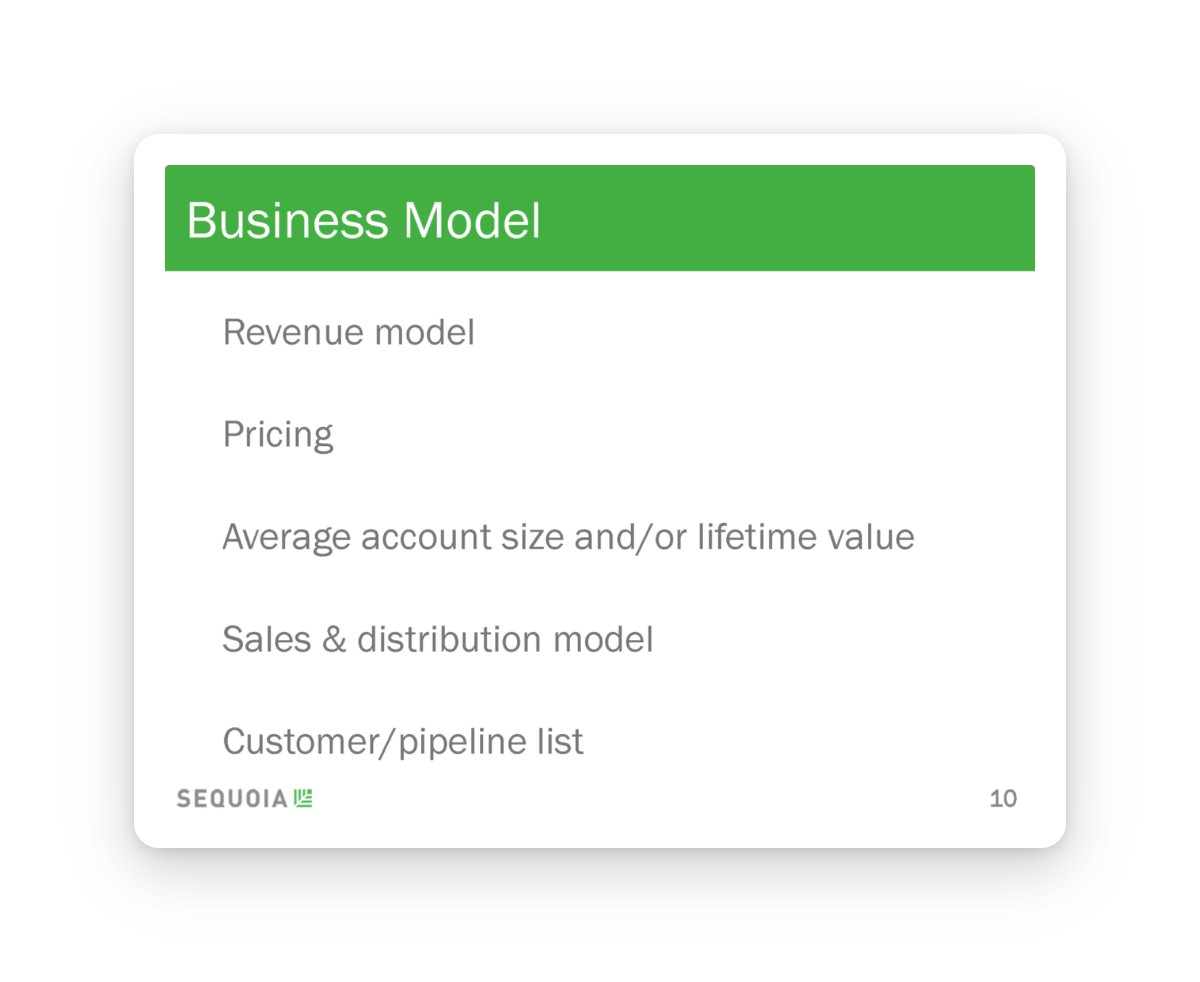Click the SEQUOIA wordmark text
The height and width of the screenshot is (982, 1200).
232,798
